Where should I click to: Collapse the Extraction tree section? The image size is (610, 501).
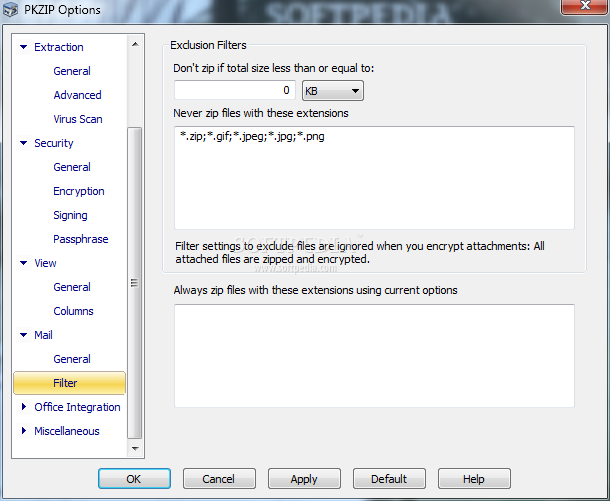[23, 47]
